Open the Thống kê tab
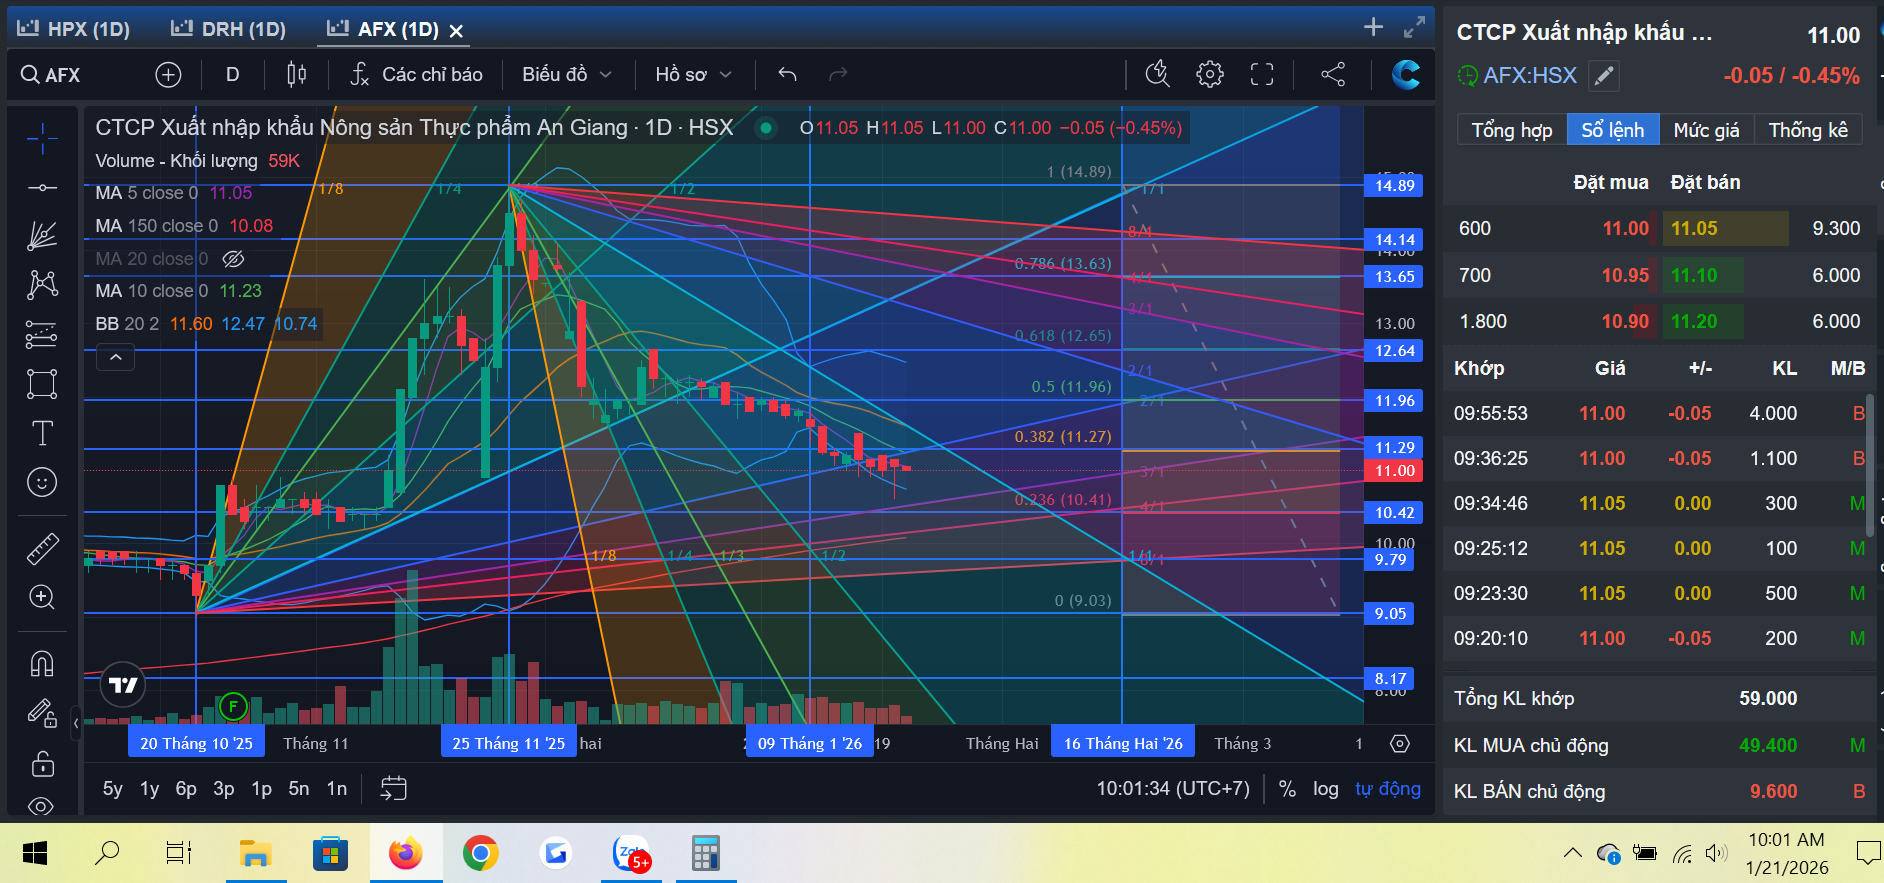 click(1808, 130)
